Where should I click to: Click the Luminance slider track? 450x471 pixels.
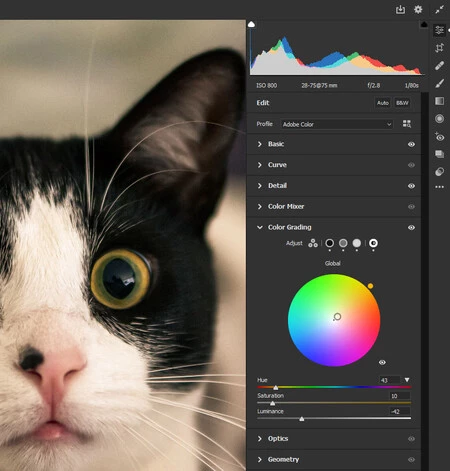tap(334, 418)
